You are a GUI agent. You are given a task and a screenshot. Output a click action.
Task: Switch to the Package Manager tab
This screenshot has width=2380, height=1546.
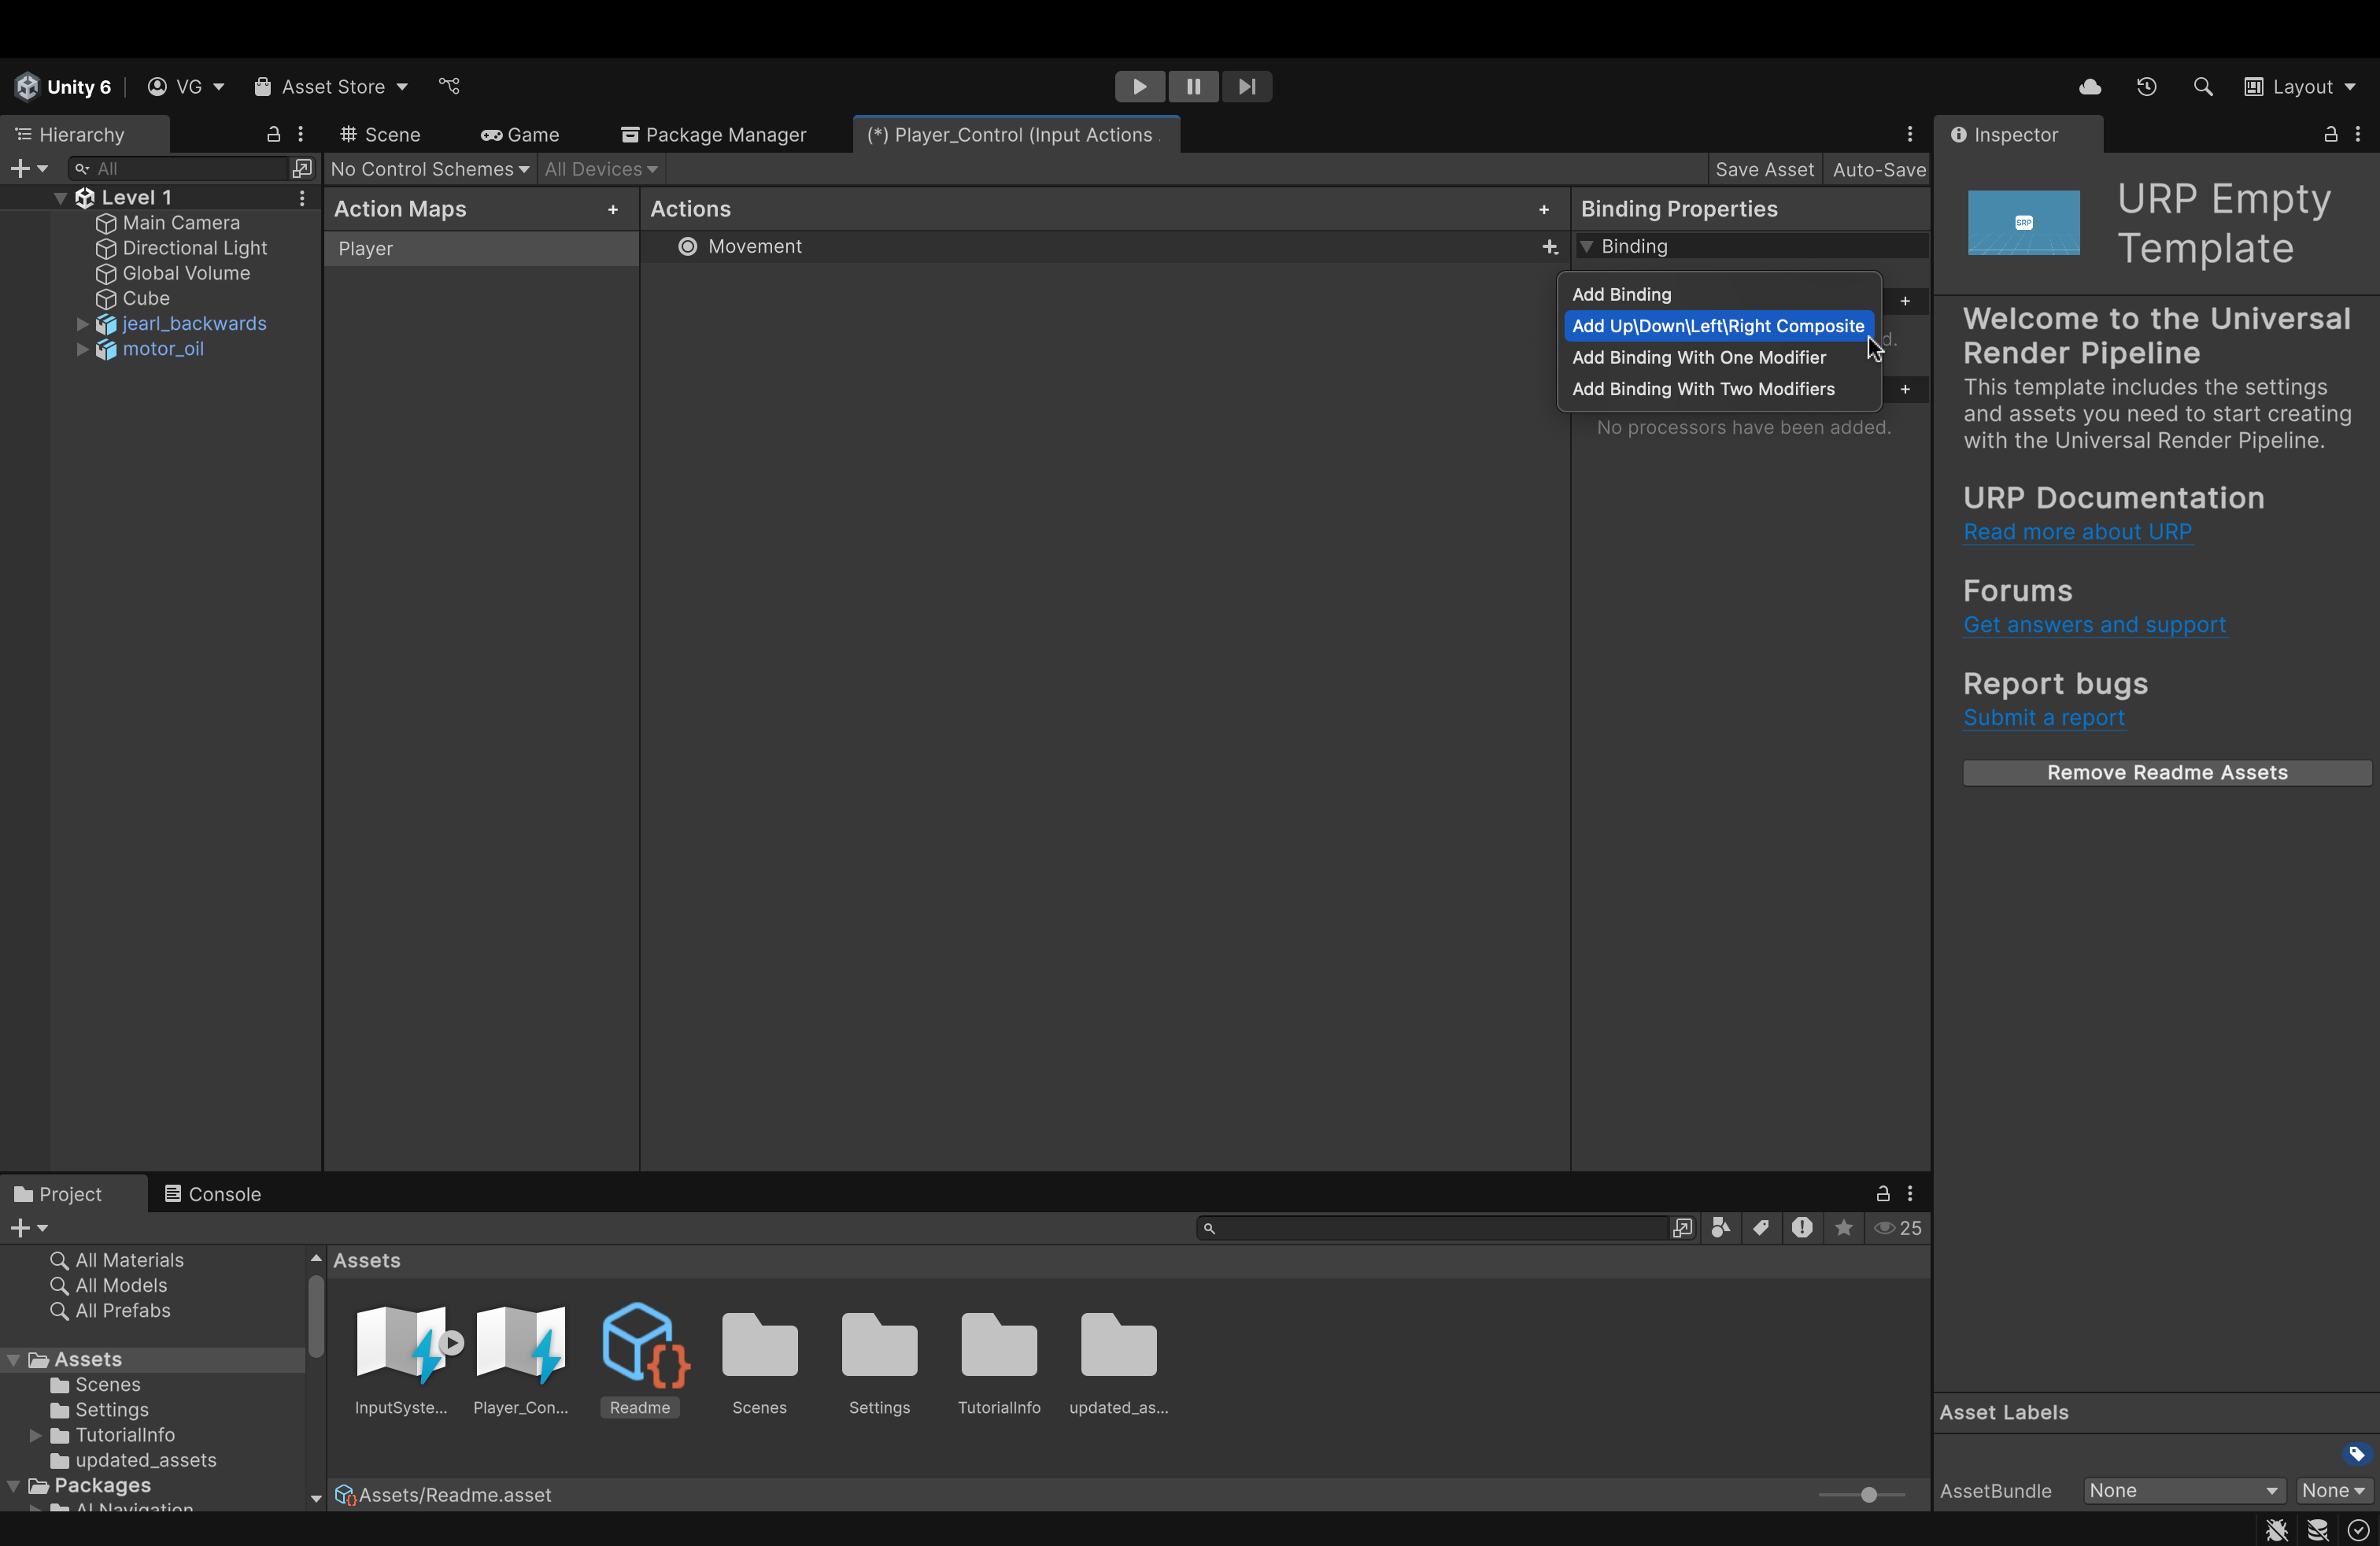(714, 135)
